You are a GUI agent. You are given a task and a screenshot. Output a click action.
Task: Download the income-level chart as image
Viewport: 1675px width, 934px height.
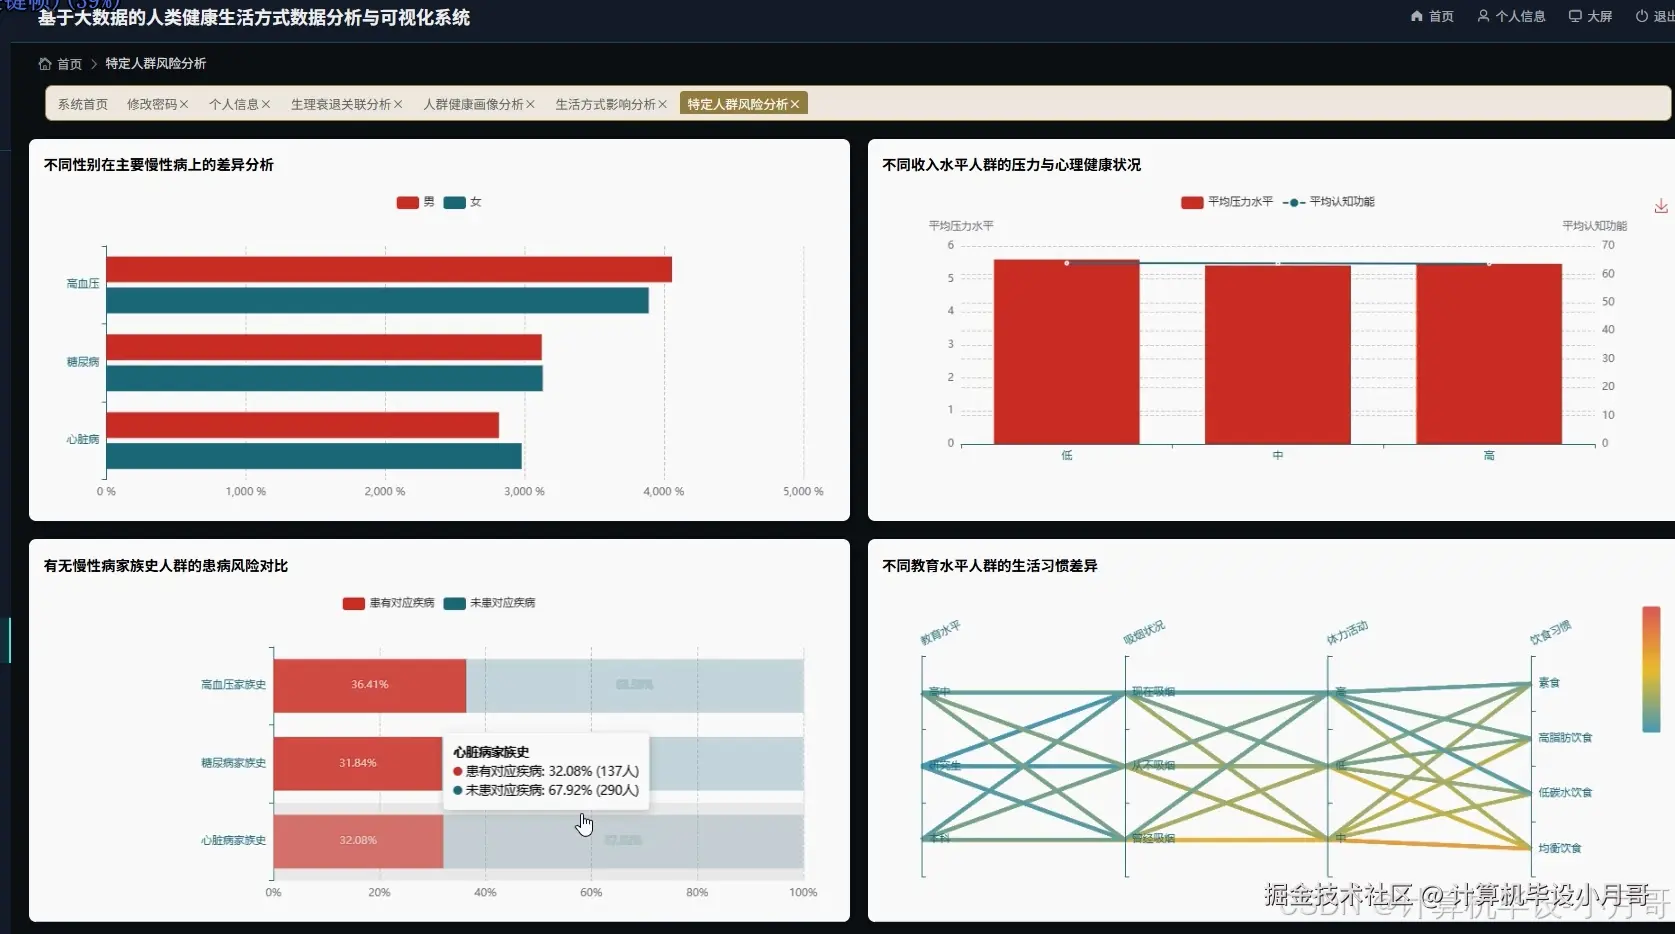click(x=1661, y=205)
